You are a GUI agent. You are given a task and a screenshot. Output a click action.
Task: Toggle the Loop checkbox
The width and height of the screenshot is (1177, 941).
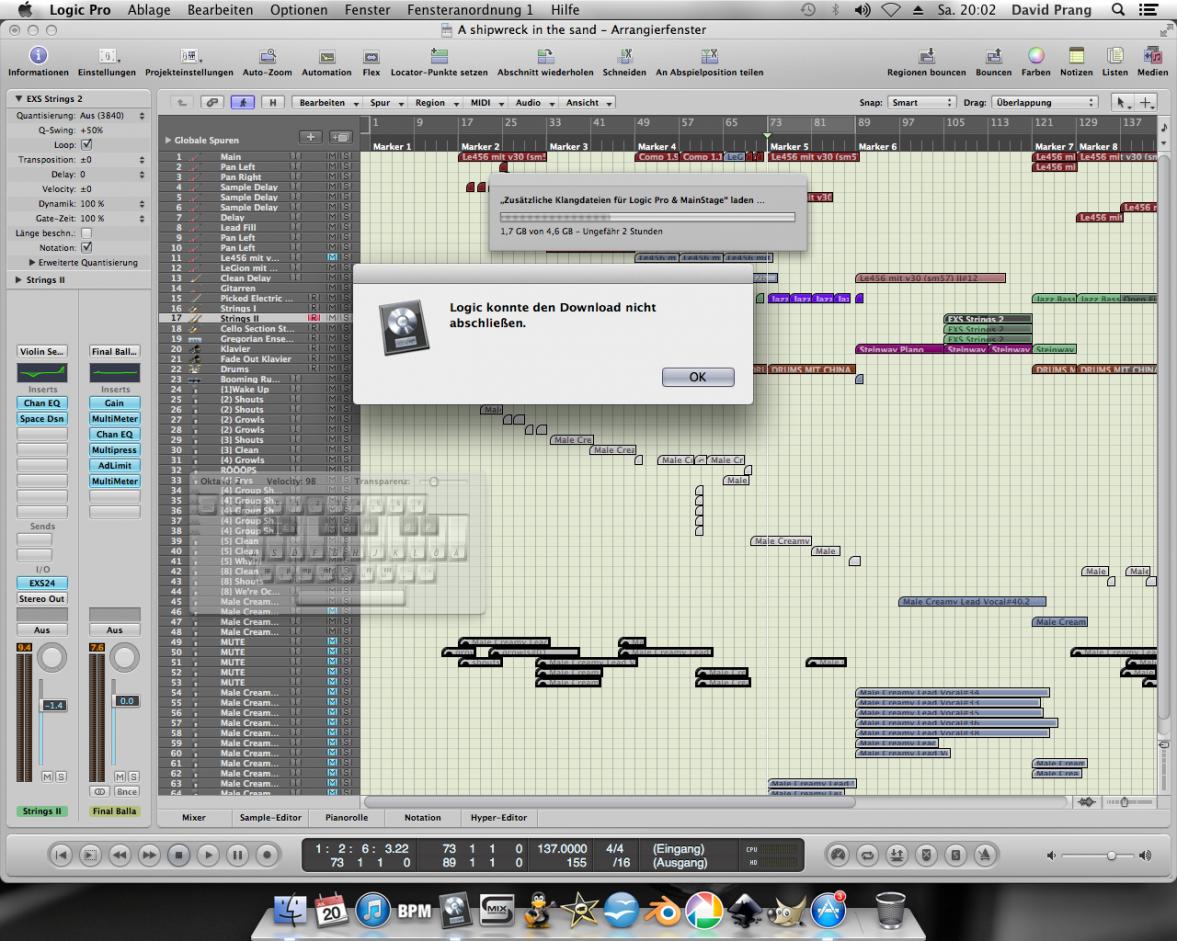[86, 144]
